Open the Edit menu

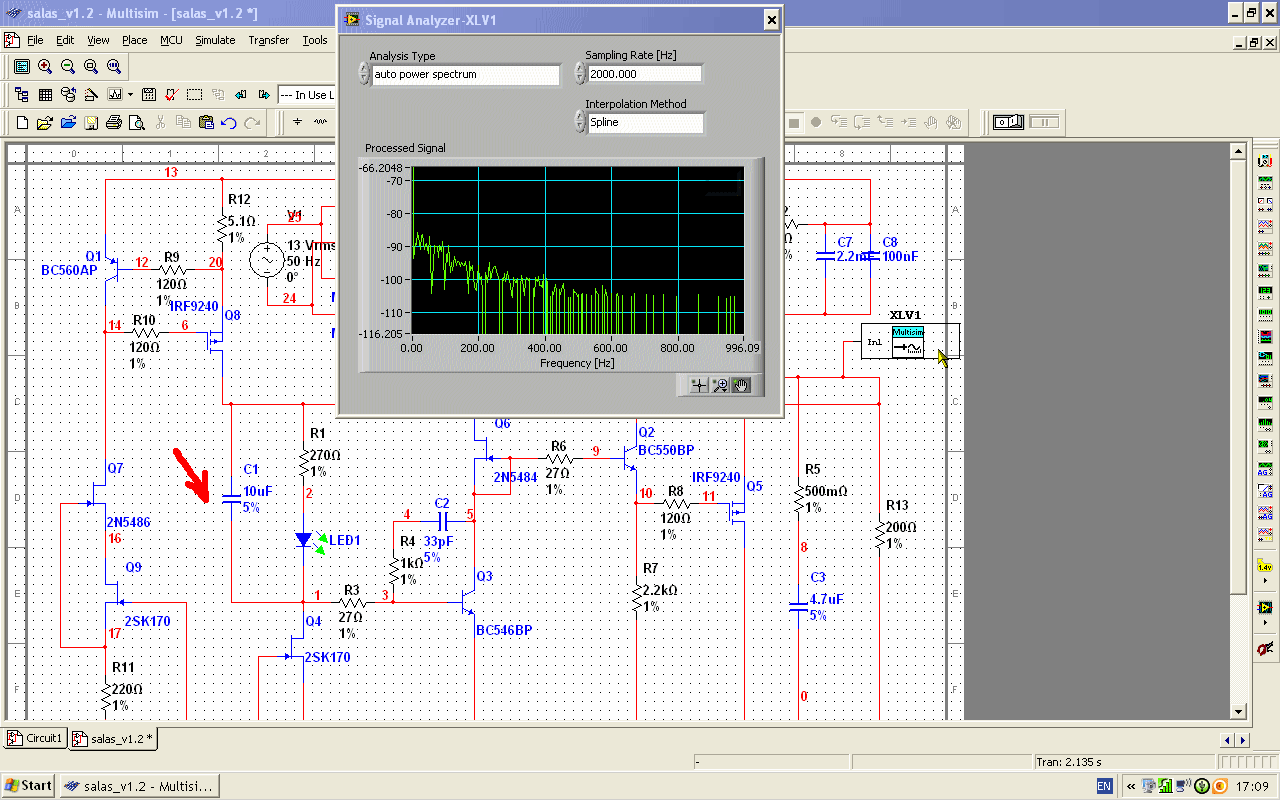(65, 40)
